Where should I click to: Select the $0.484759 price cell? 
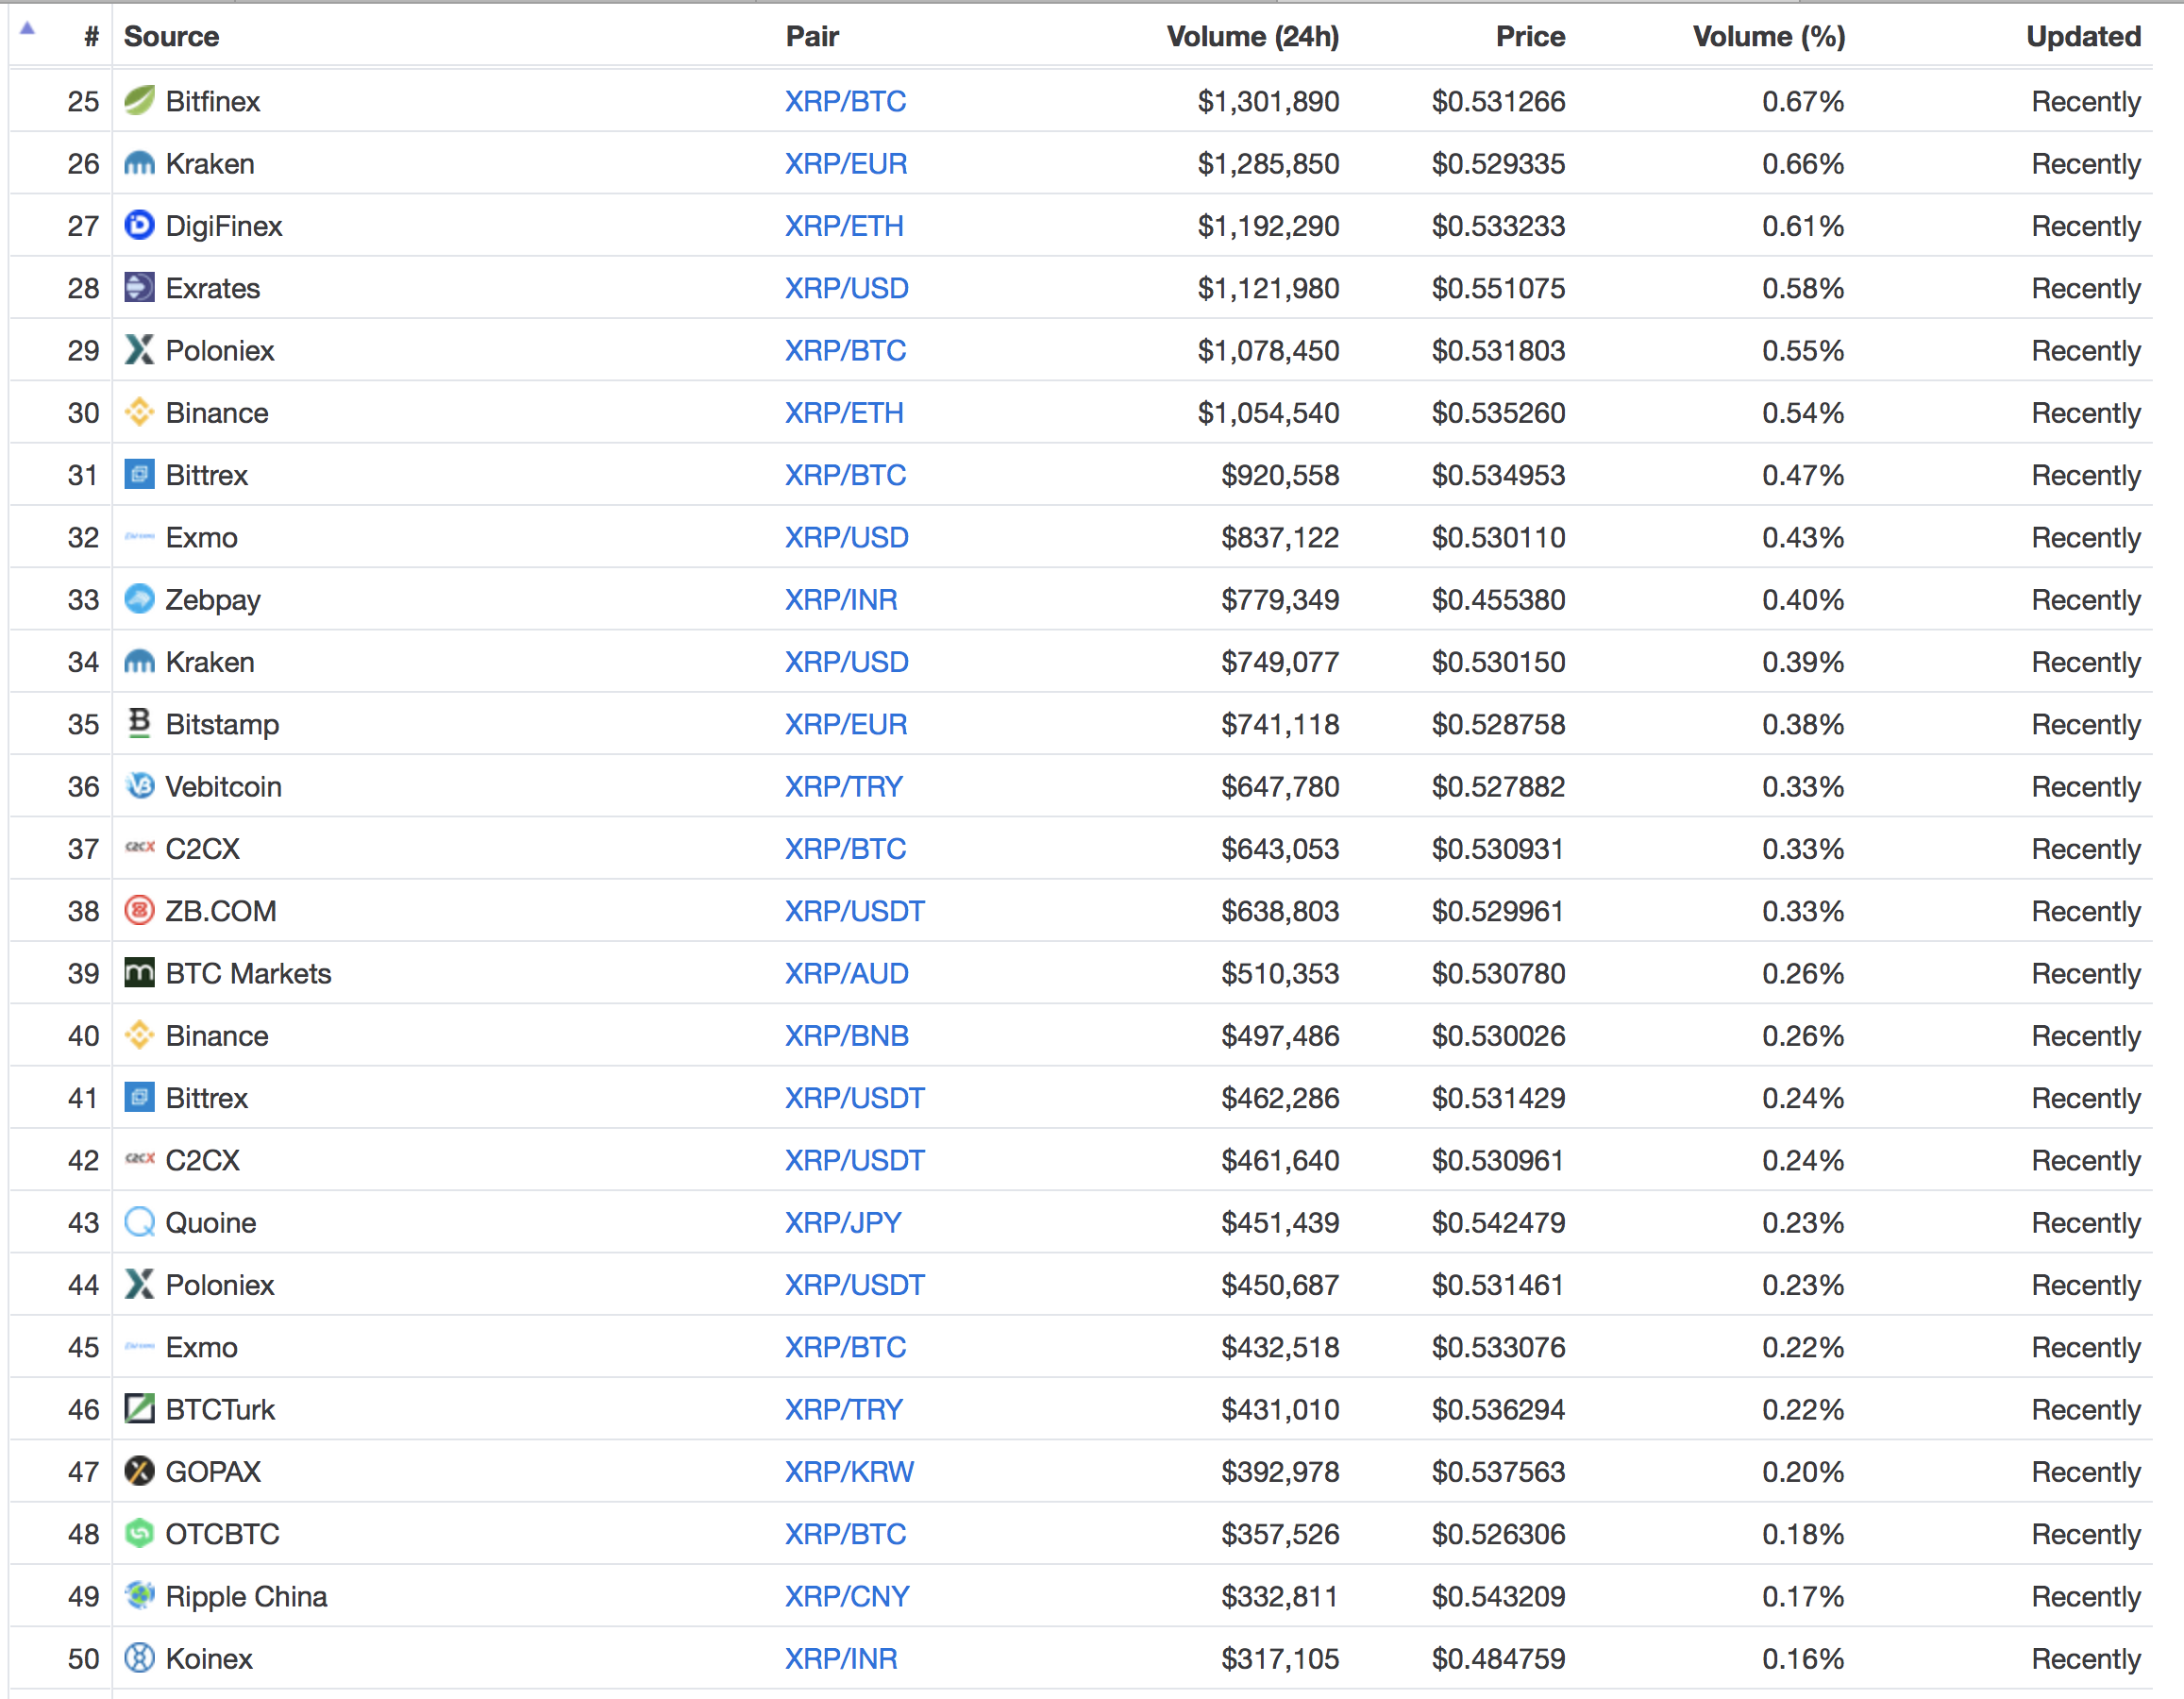tap(1498, 1659)
